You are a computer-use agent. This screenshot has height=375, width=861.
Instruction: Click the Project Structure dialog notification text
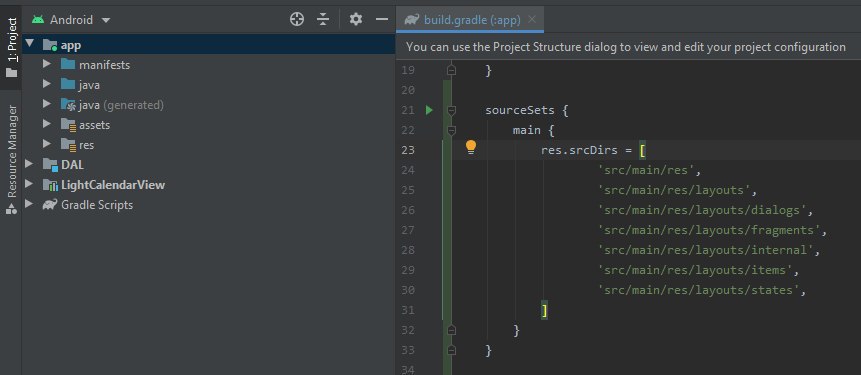click(626, 47)
